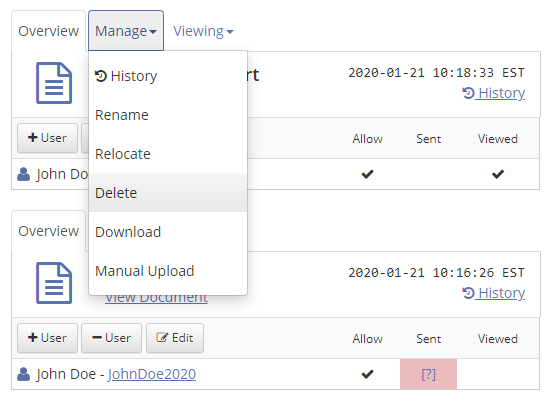The height and width of the screenshot is (403, 553).
Task: Select Delete from the Manage menu
Action: 168,193
